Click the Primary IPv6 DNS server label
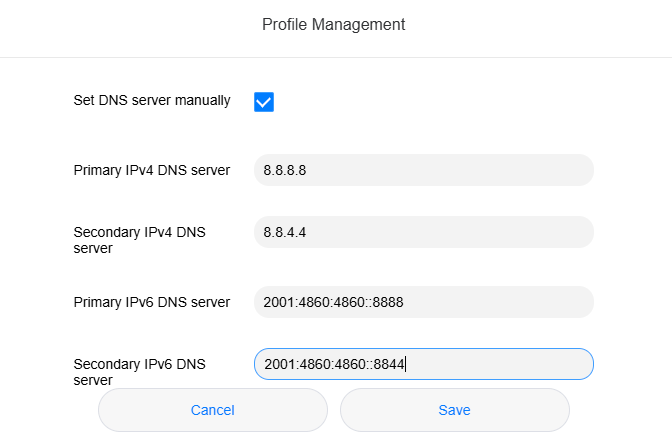Image resolution: width=672 pixels, height=442 pixels. pos(152,302)
